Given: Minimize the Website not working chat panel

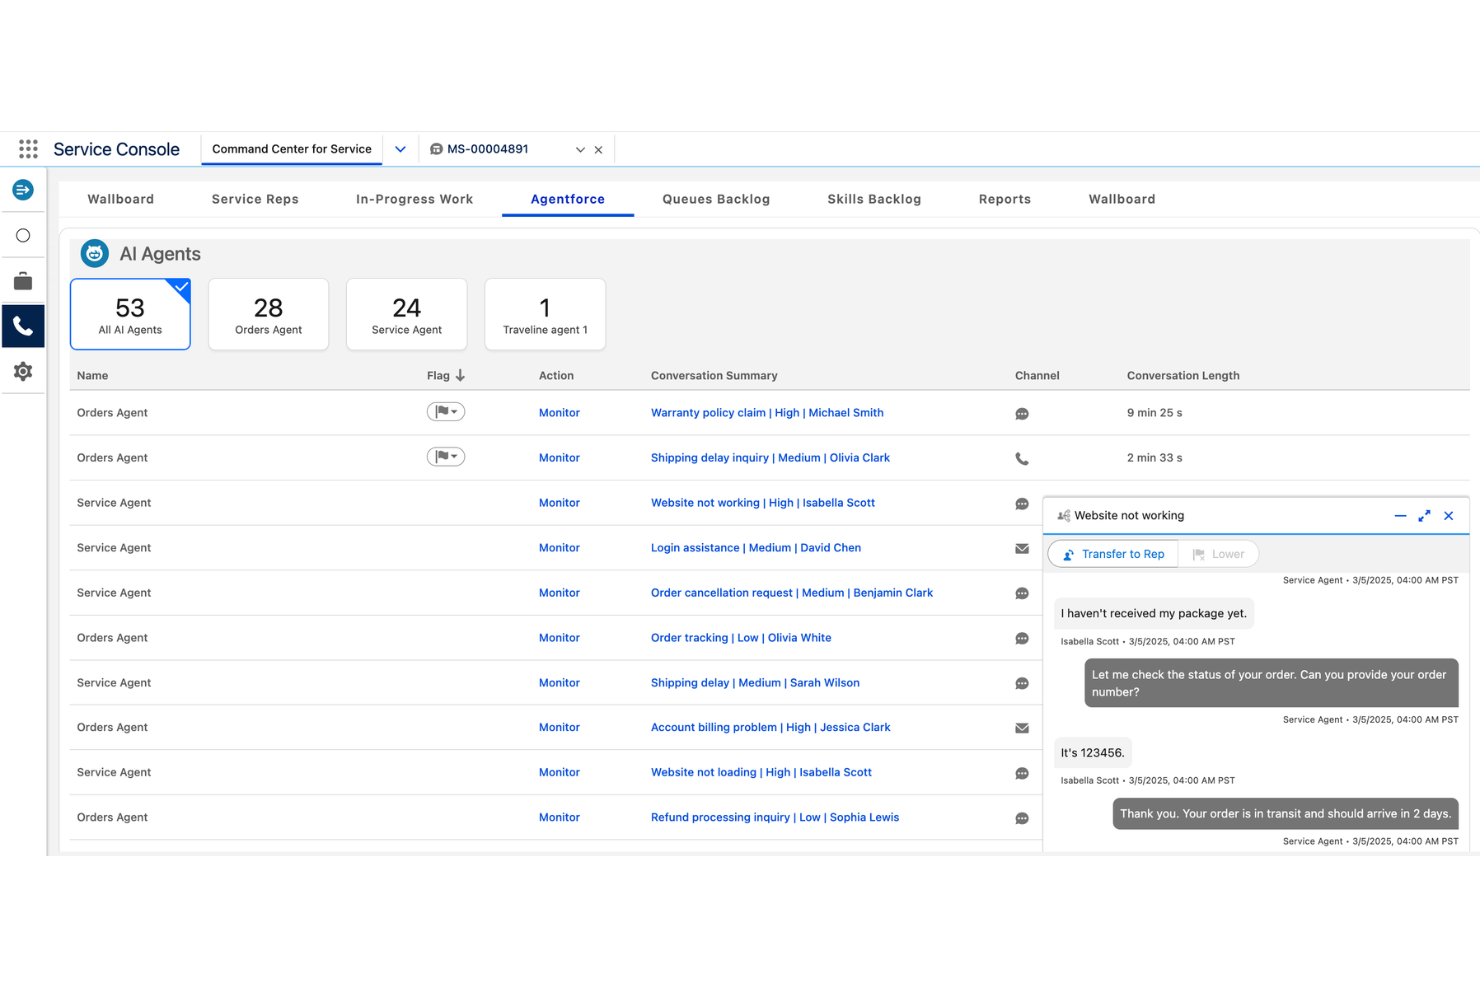Looking at the screenshot, I should 1400,516.
